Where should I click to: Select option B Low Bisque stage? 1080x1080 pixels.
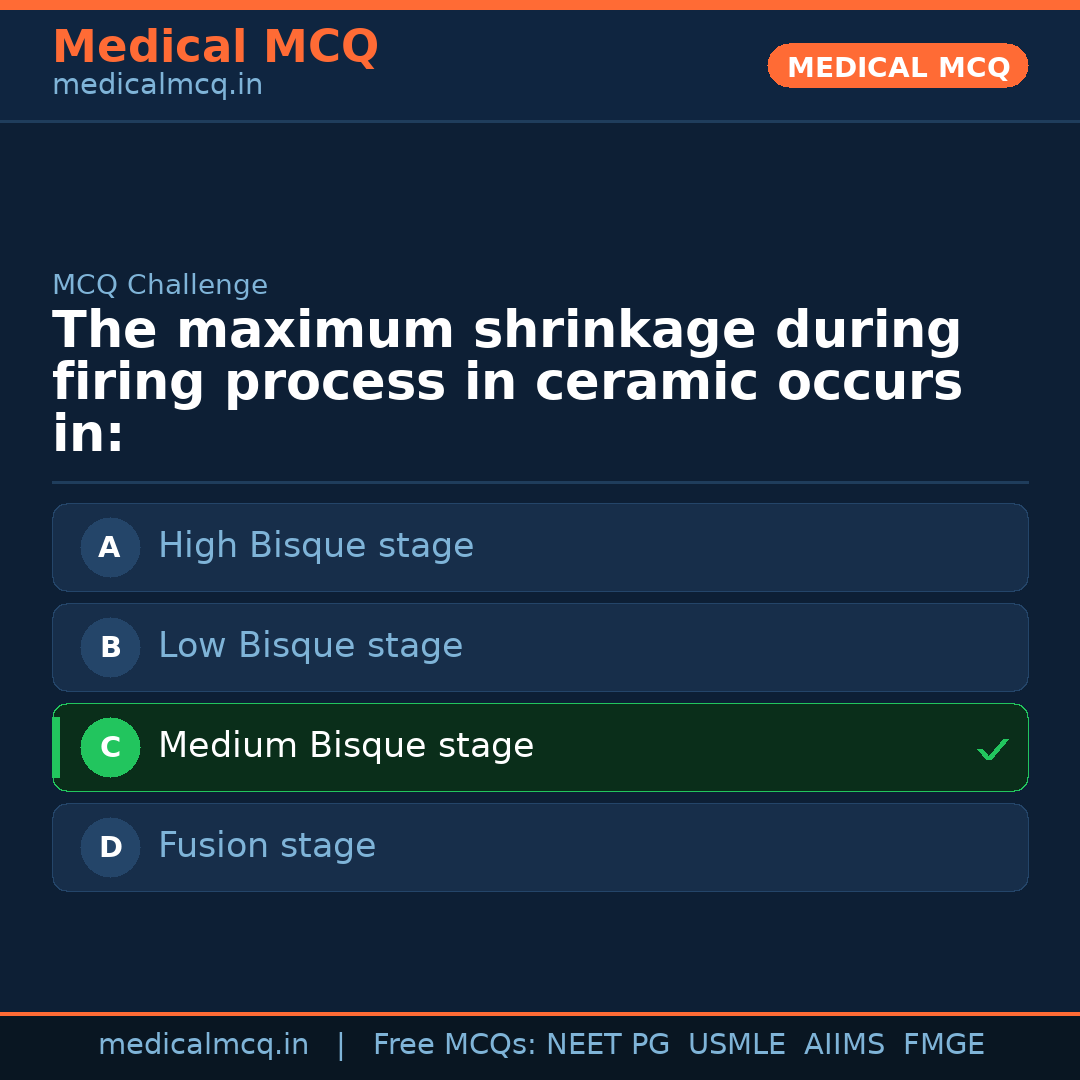540,647
